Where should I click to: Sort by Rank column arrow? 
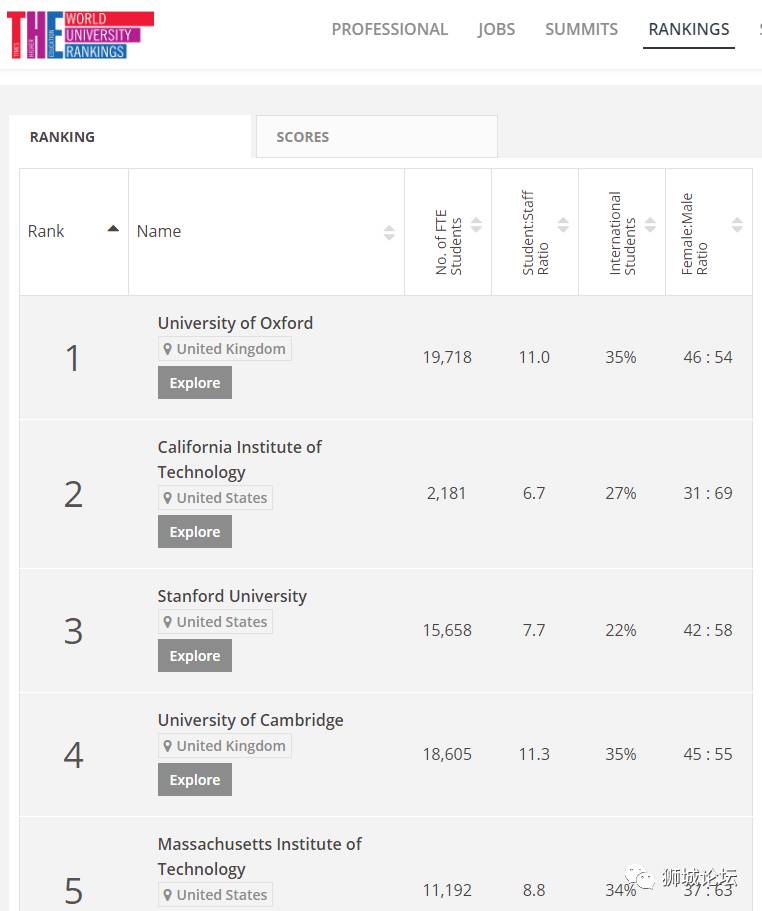click(x=113, y=229)
